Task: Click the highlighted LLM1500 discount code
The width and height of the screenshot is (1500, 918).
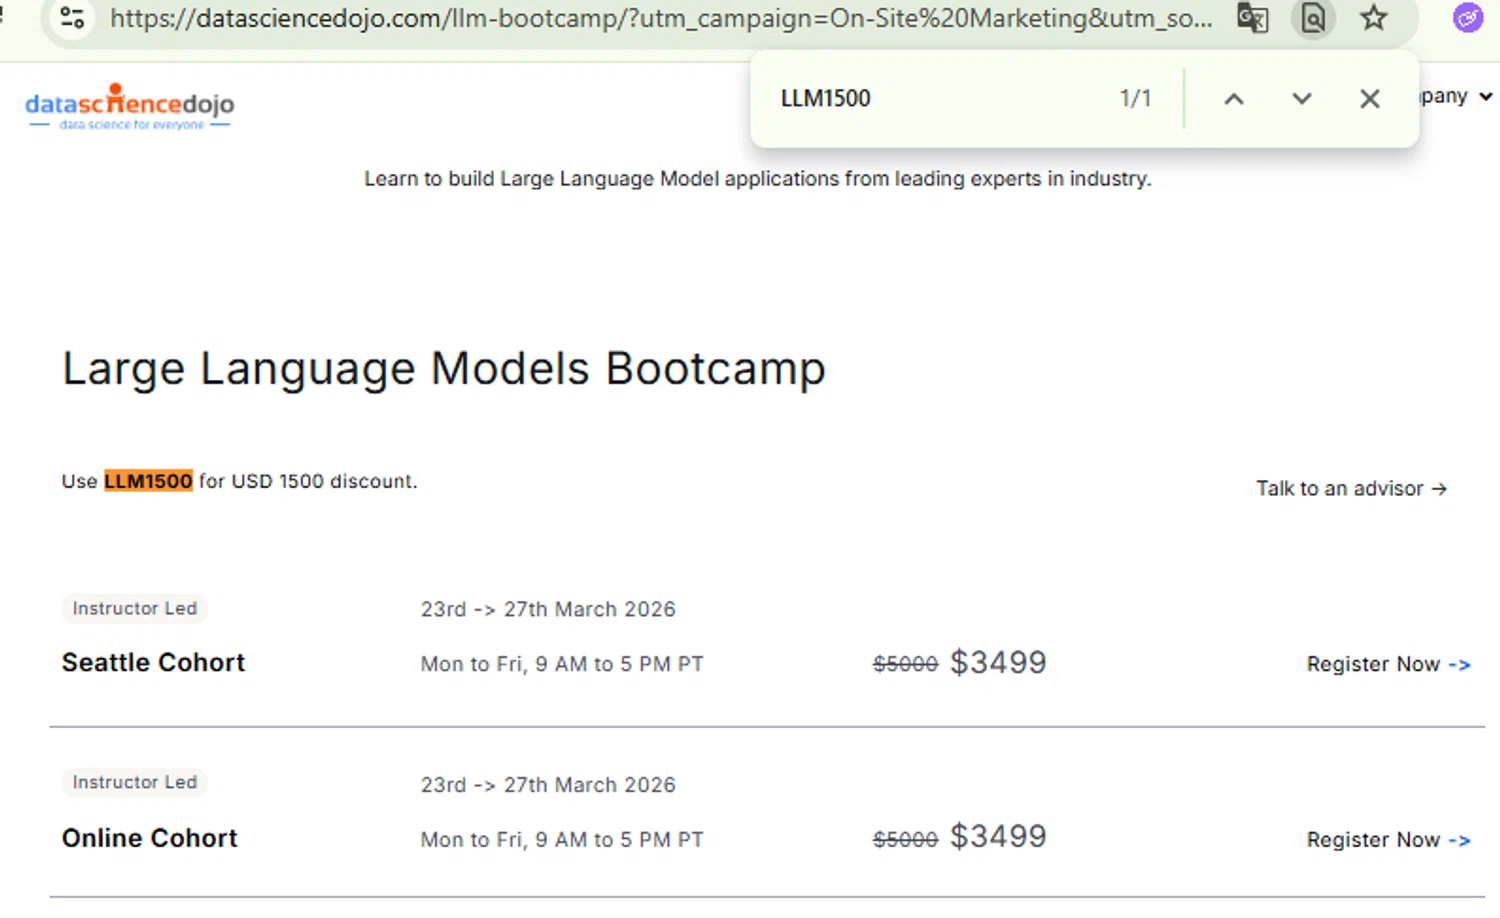Action: pos(148,481)
